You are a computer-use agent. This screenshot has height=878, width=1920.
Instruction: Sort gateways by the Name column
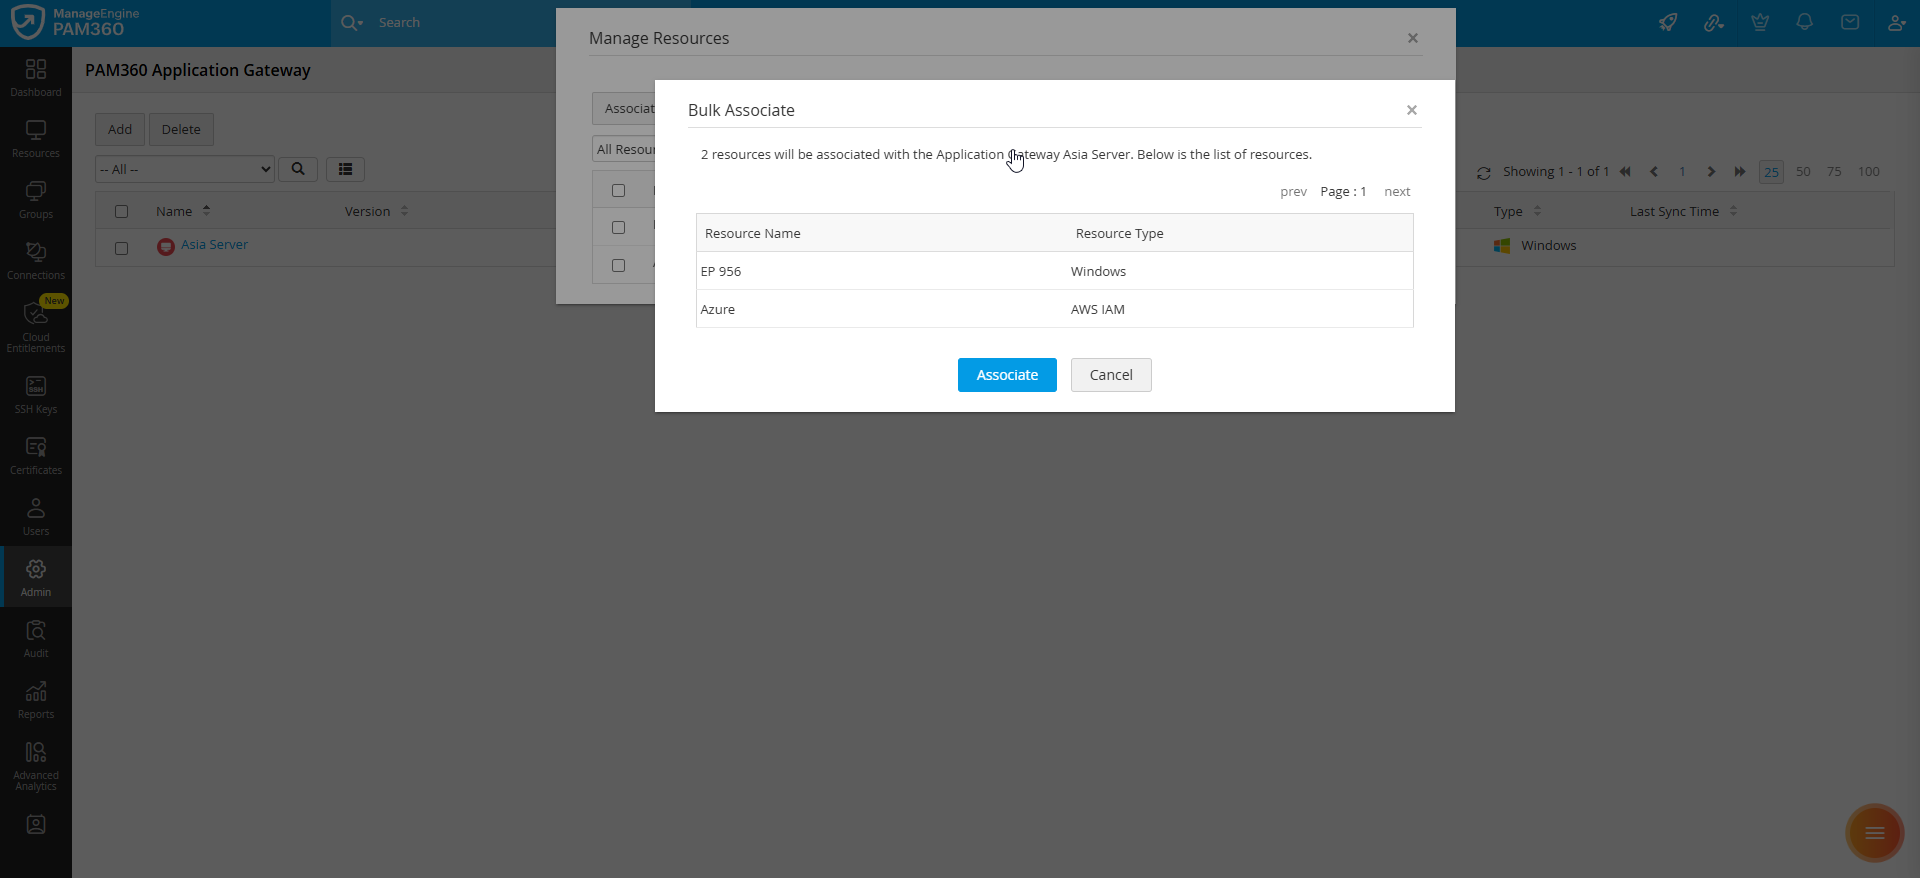tap(183, 211)
